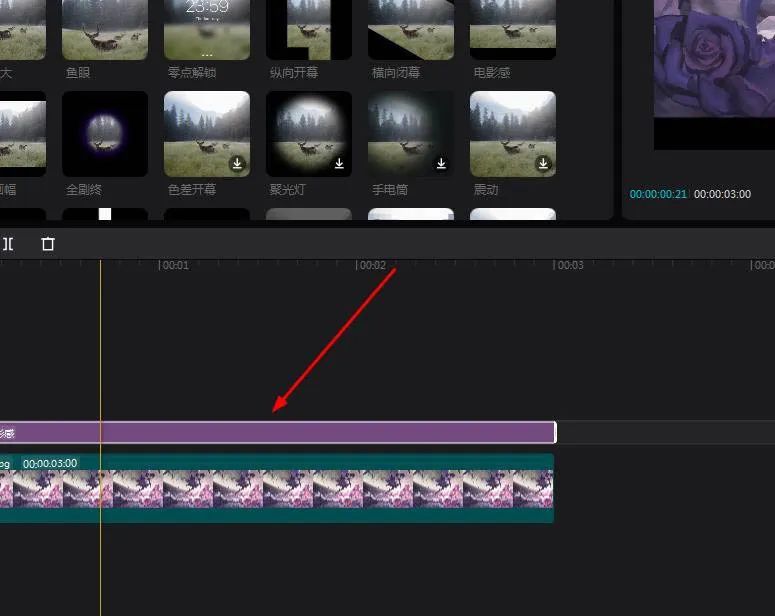Image resolution: width=775 pixels, height=616 pixels.
Task: Select the 全剧终 effect thumbnail
Action: coord(105,134)
